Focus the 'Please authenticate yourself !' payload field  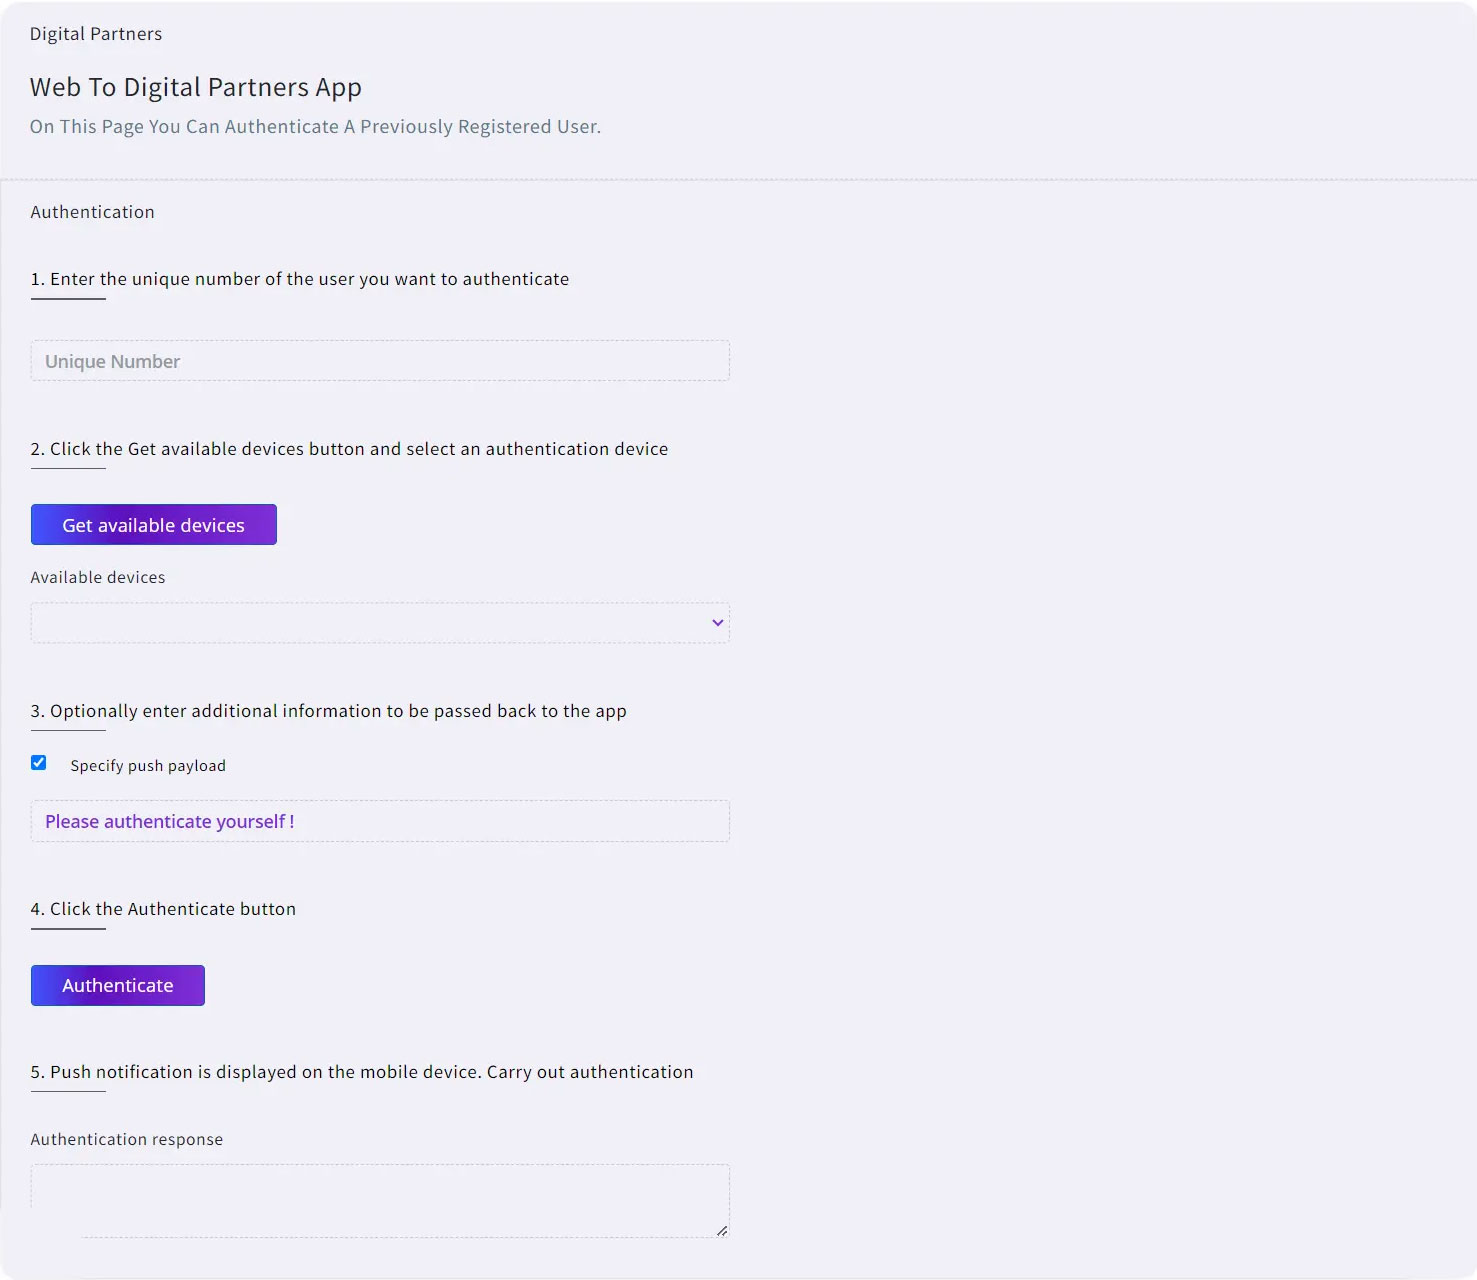coord(380,821)
